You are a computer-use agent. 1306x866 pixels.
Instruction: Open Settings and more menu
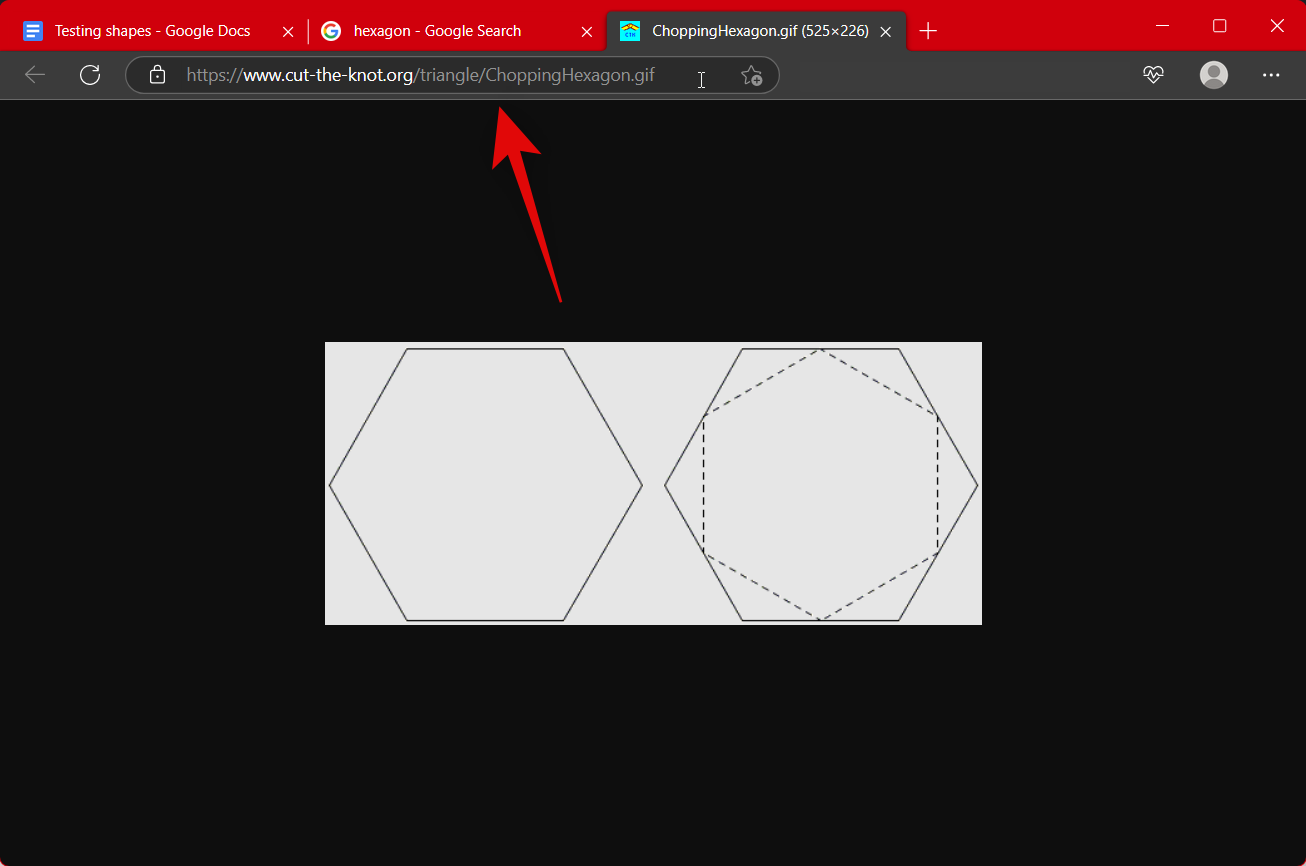click(1271, 75)
